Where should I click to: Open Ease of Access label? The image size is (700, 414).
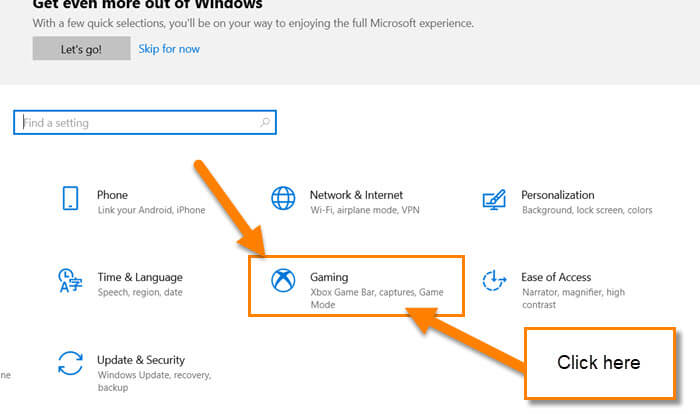[x=556, y=277]
